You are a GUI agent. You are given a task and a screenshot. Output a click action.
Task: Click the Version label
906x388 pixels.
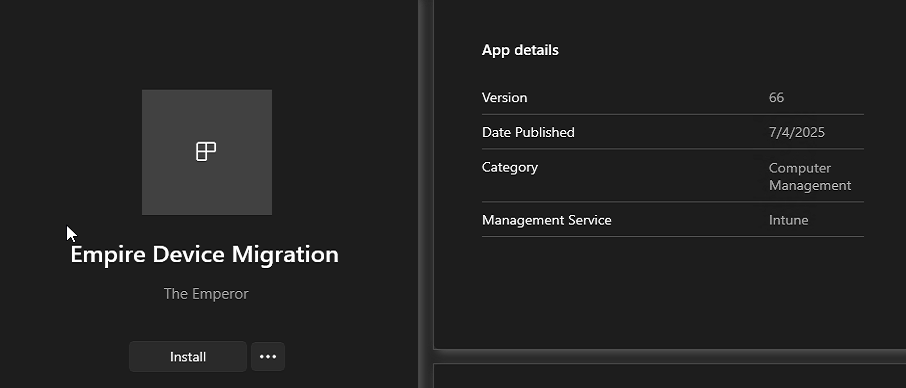504,98
